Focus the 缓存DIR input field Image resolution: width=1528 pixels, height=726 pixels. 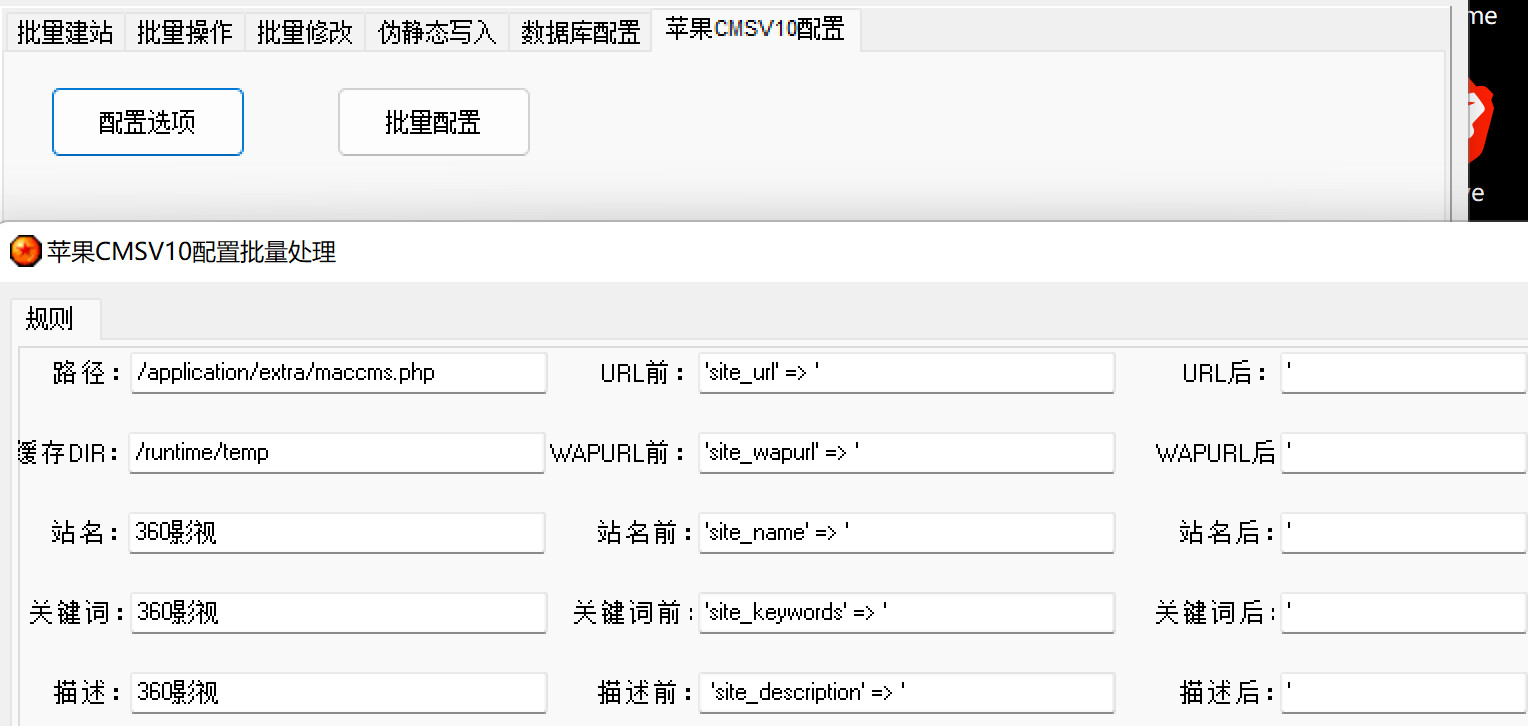point(337,453)
